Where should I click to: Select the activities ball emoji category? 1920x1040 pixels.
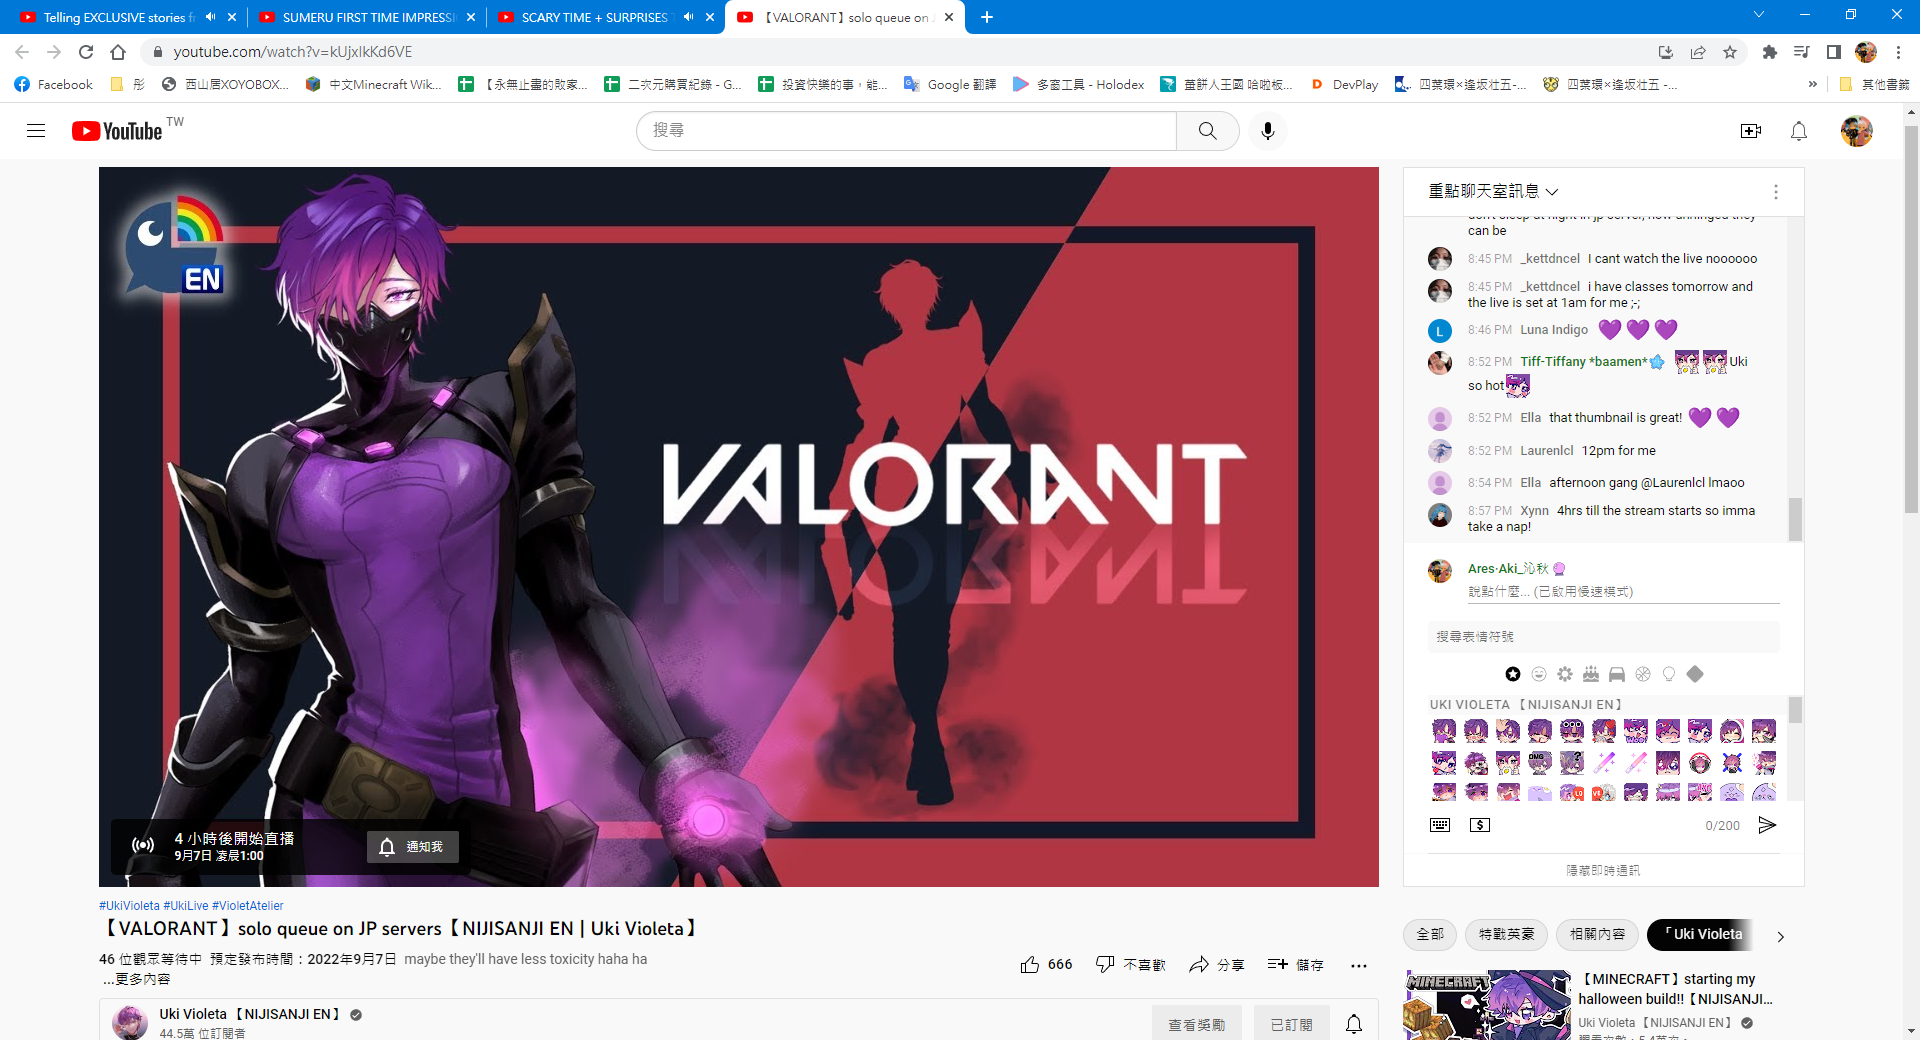coord(1643,674)
